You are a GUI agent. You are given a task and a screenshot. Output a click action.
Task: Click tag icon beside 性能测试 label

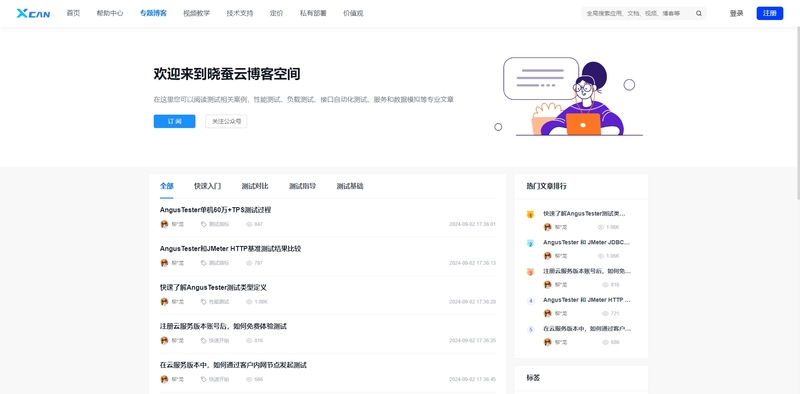(x=204, y=302)
